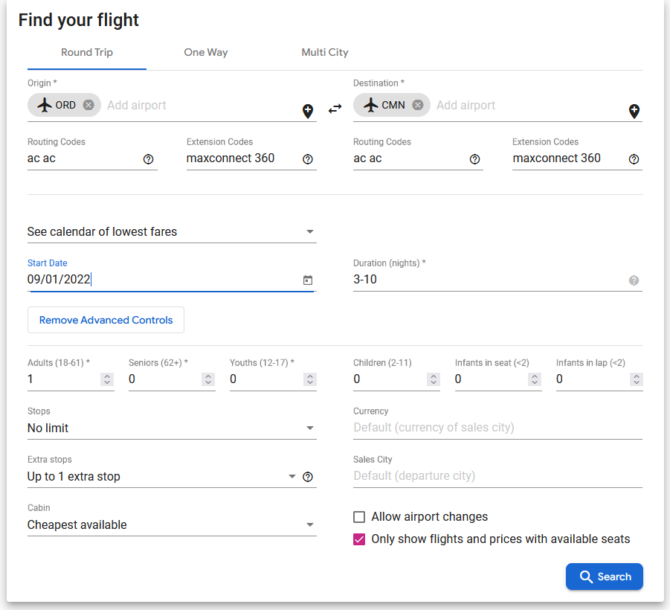Enable Allow airport changes checkbox
Image resolution: width=670 pixels, height=610 pixels.
[x=359, y=517]
